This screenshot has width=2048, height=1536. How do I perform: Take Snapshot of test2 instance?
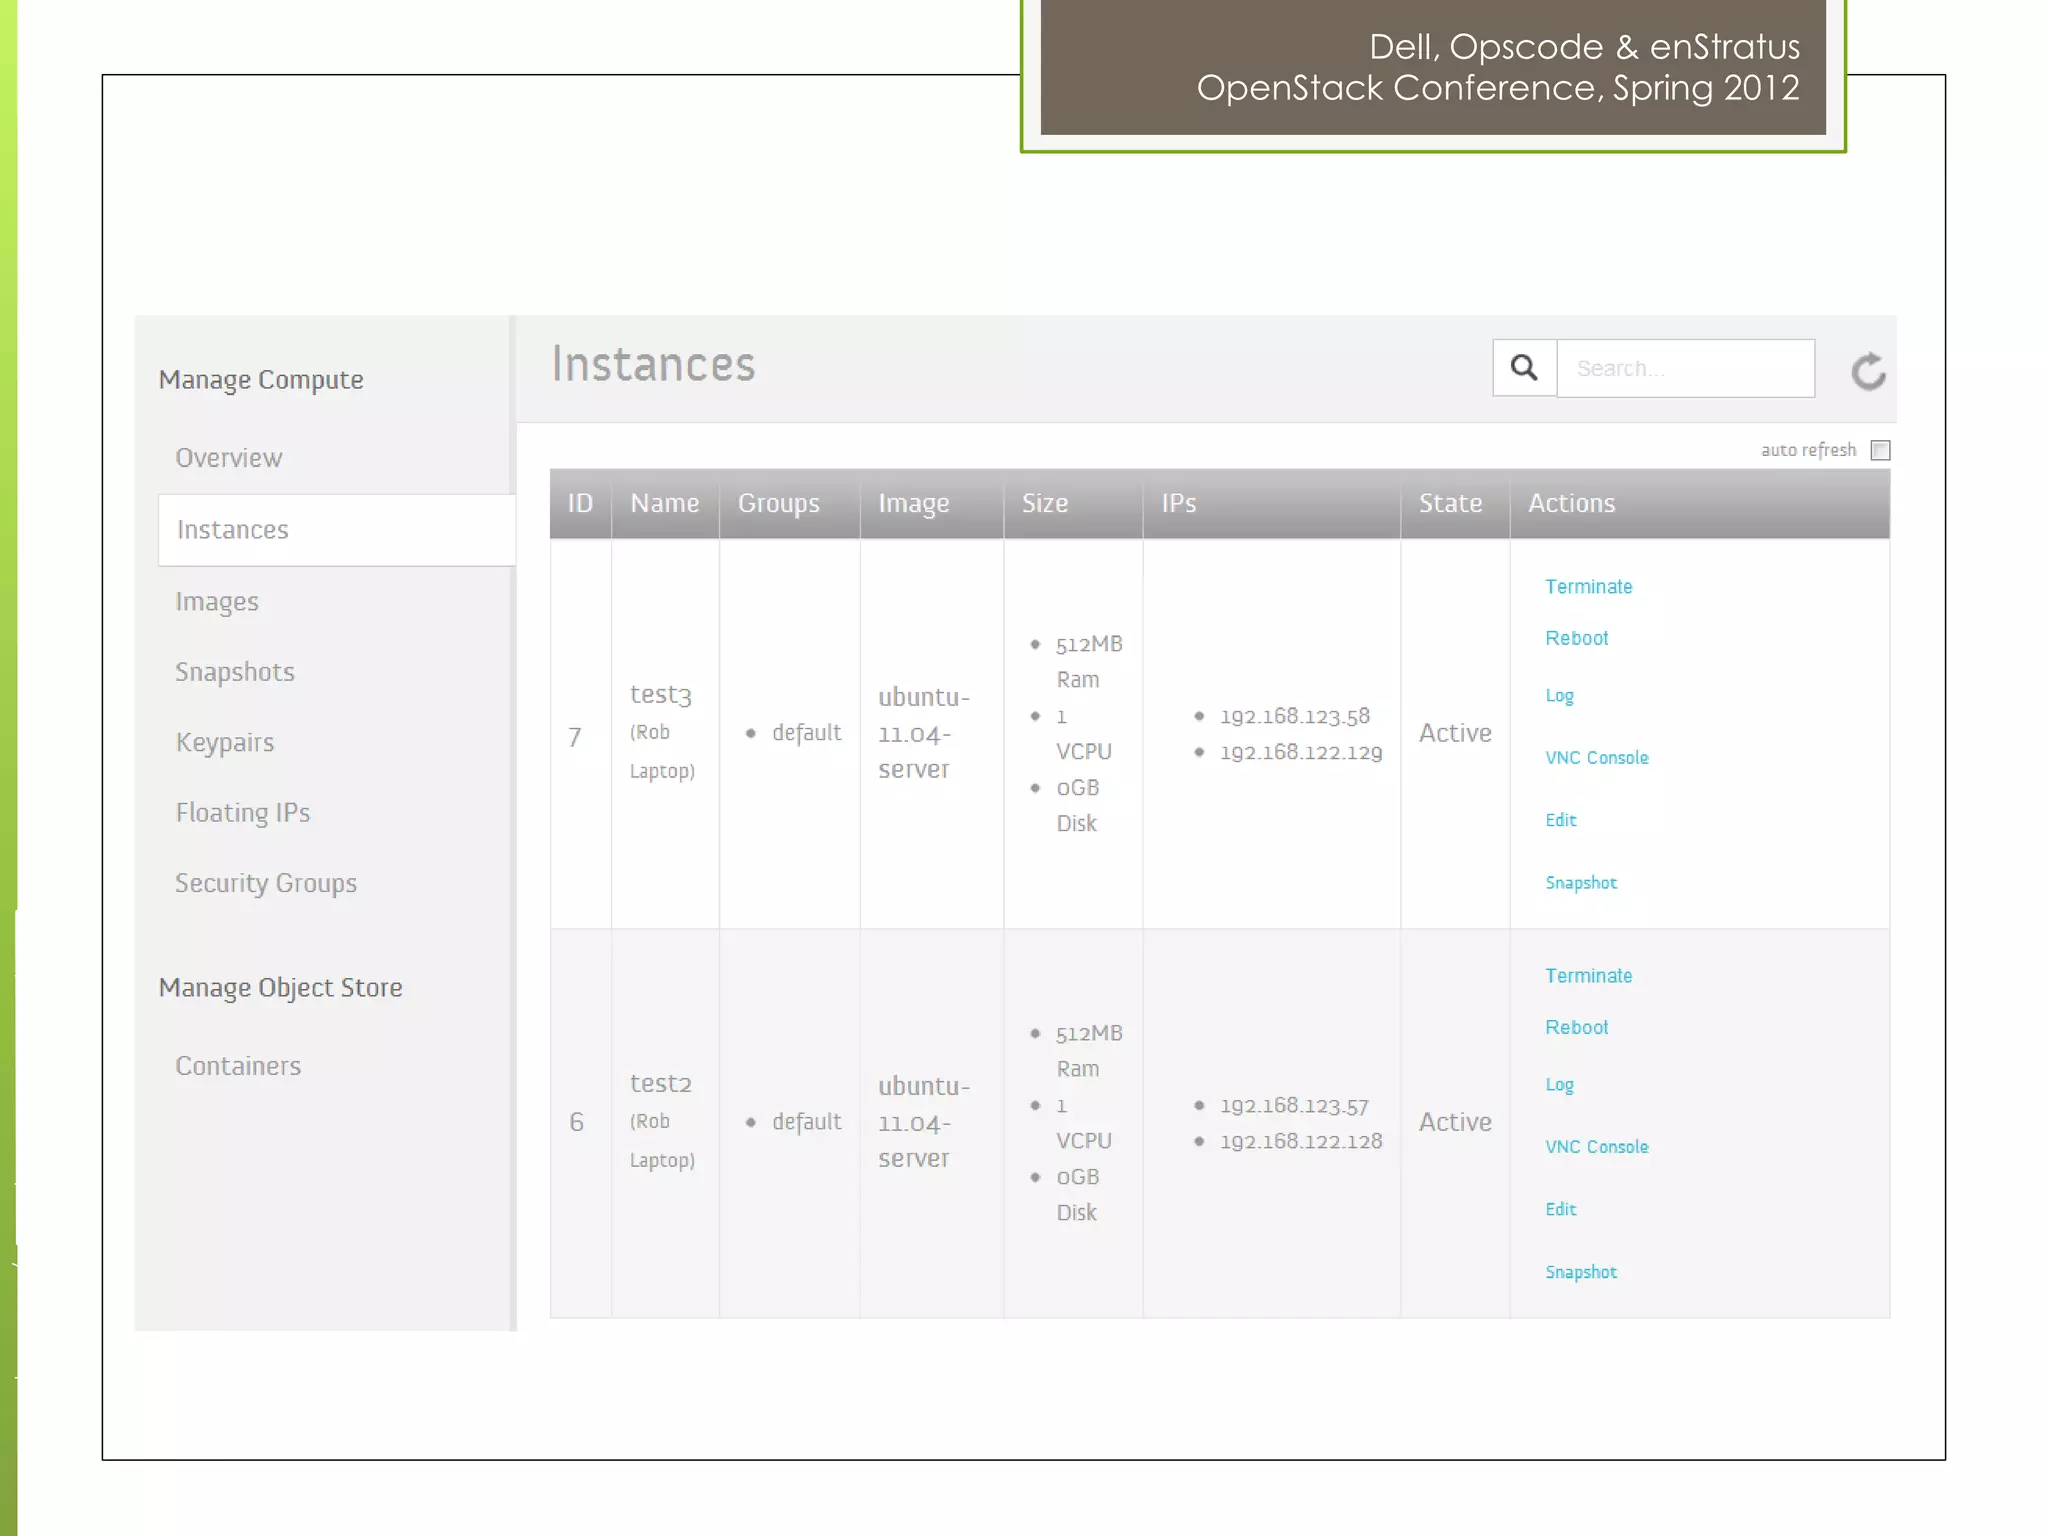[1580, 1272]
